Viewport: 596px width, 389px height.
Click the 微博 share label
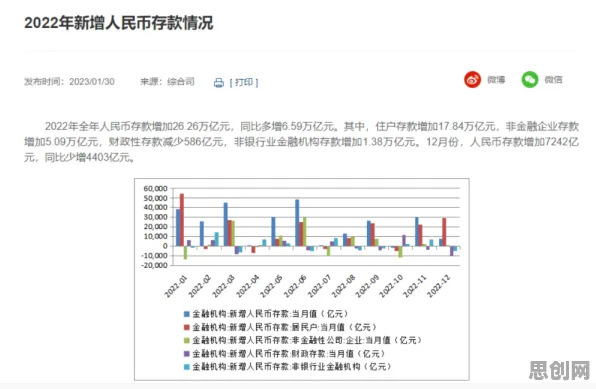[496, 80]
